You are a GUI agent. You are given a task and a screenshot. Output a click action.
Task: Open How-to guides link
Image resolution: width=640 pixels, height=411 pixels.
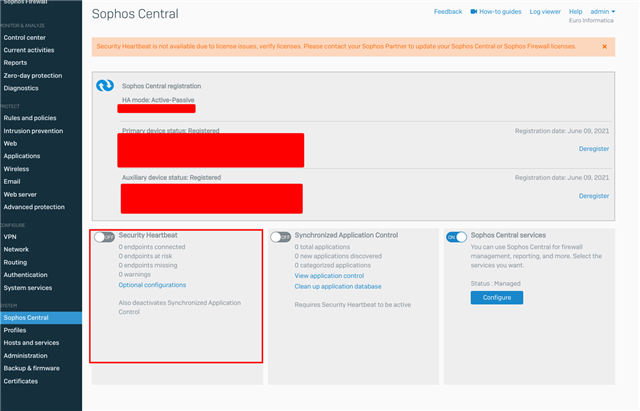point(500,11)
